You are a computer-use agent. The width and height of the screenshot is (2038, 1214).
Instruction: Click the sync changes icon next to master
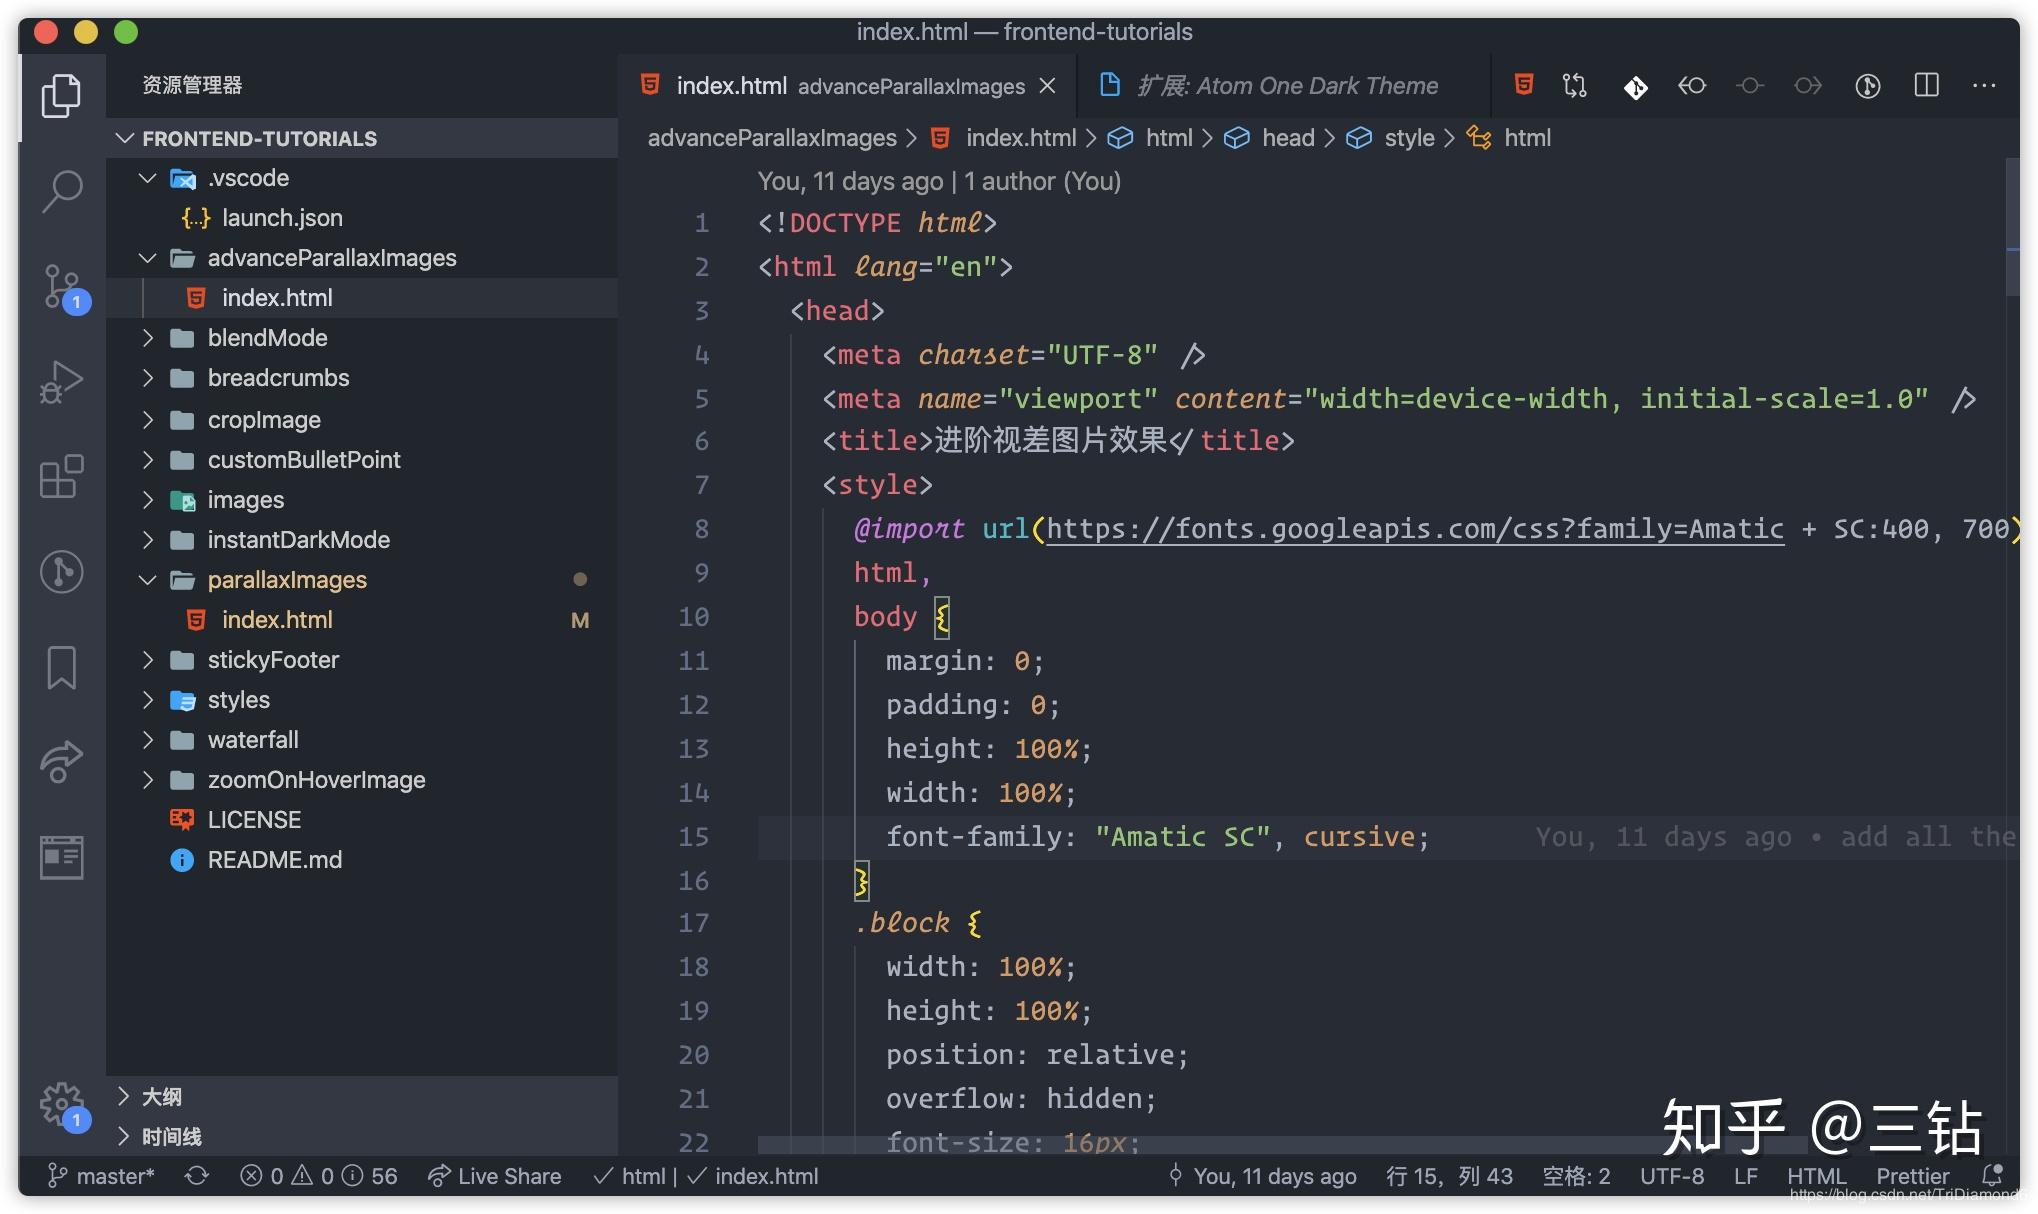pyautogui.click(x=197, y=1176)
